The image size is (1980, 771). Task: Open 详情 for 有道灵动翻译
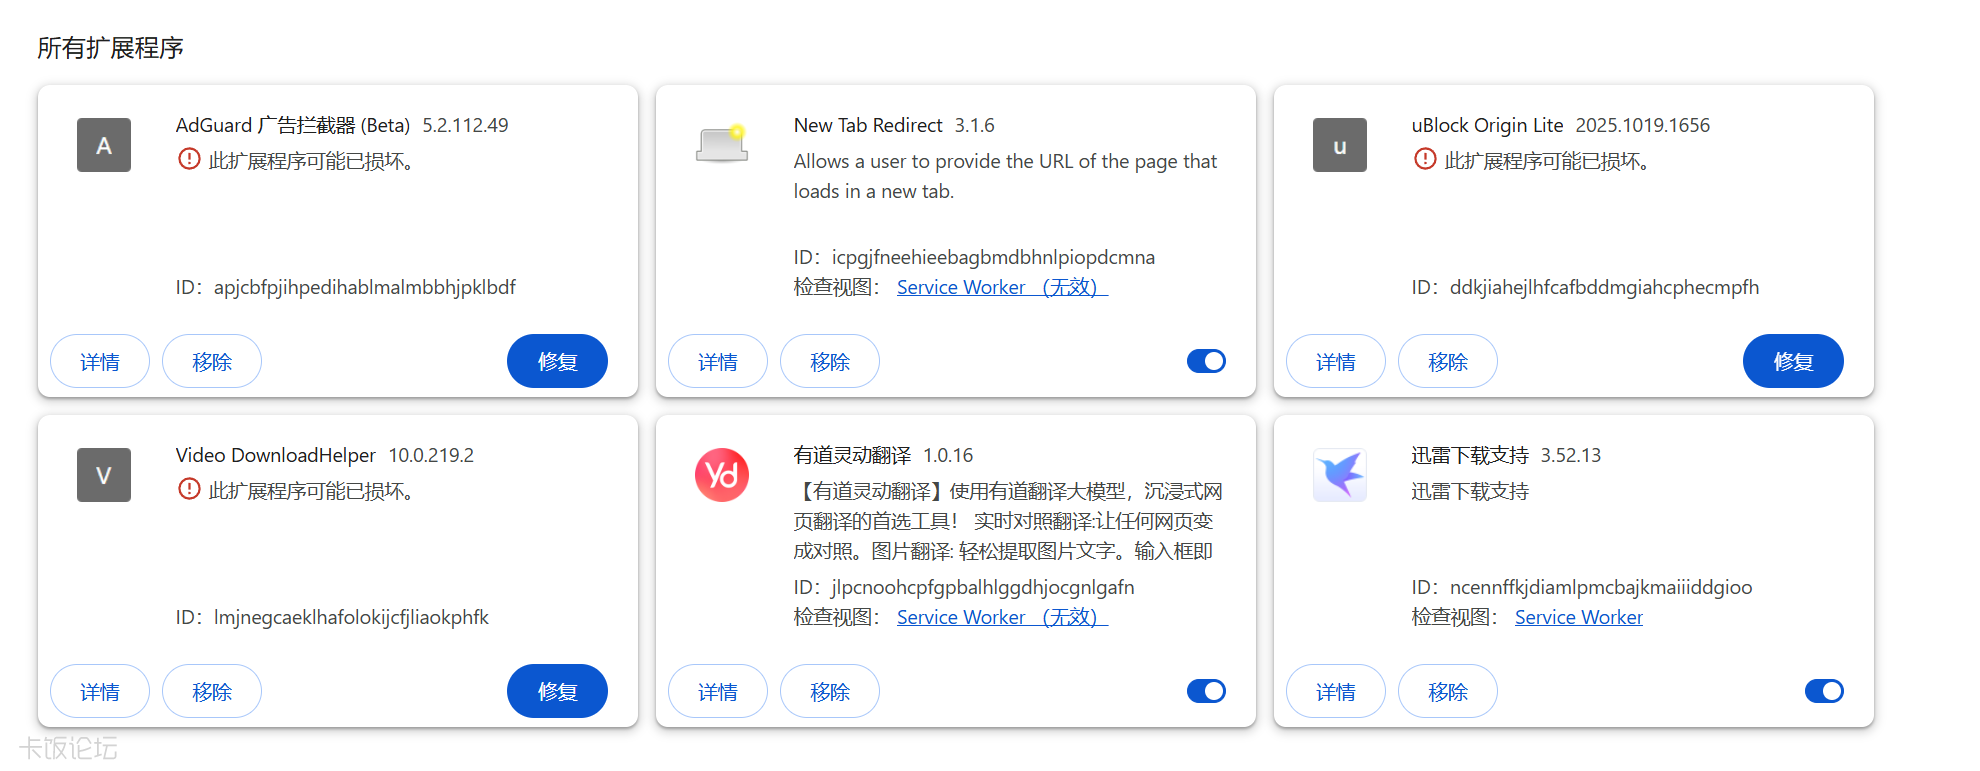718,691
